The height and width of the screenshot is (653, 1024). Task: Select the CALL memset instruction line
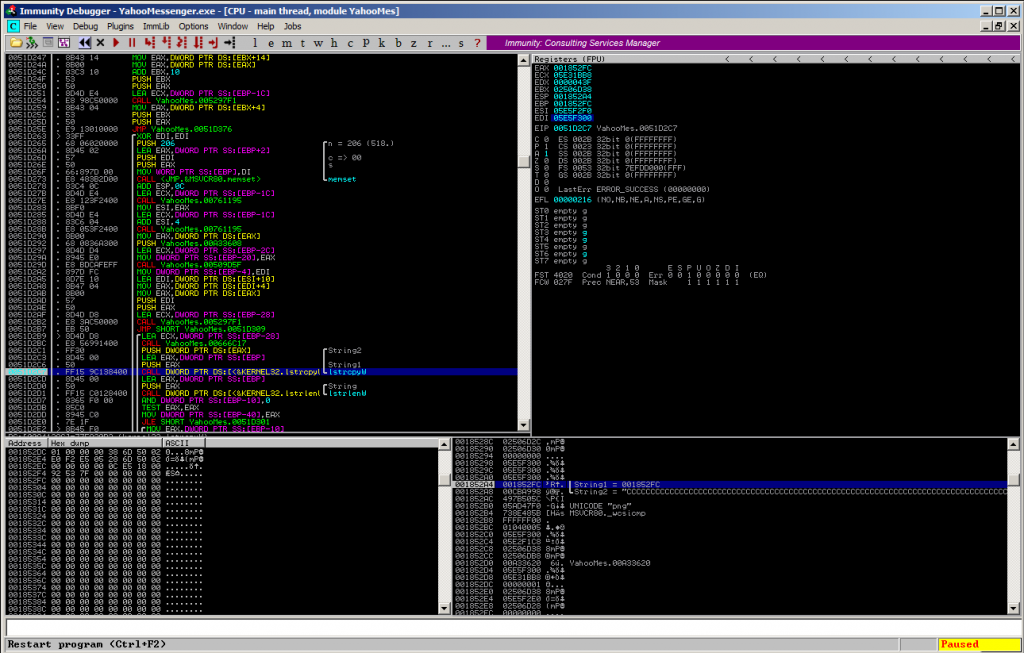coord(199,179)
